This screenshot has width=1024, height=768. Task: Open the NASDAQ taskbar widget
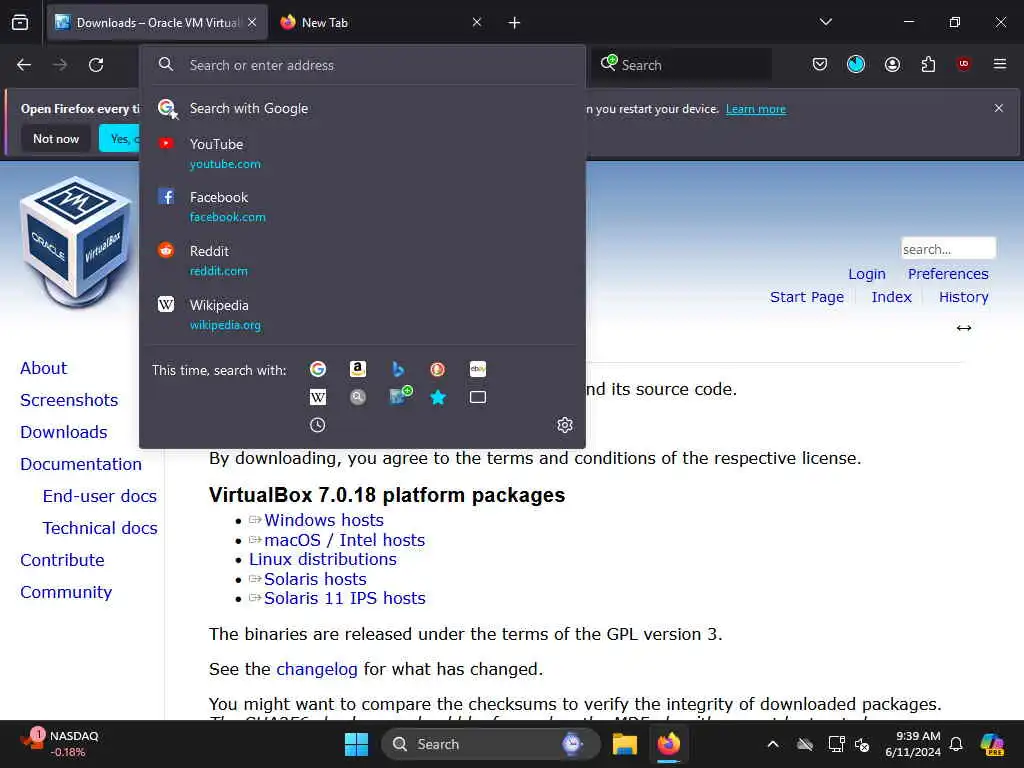(59, 744)
